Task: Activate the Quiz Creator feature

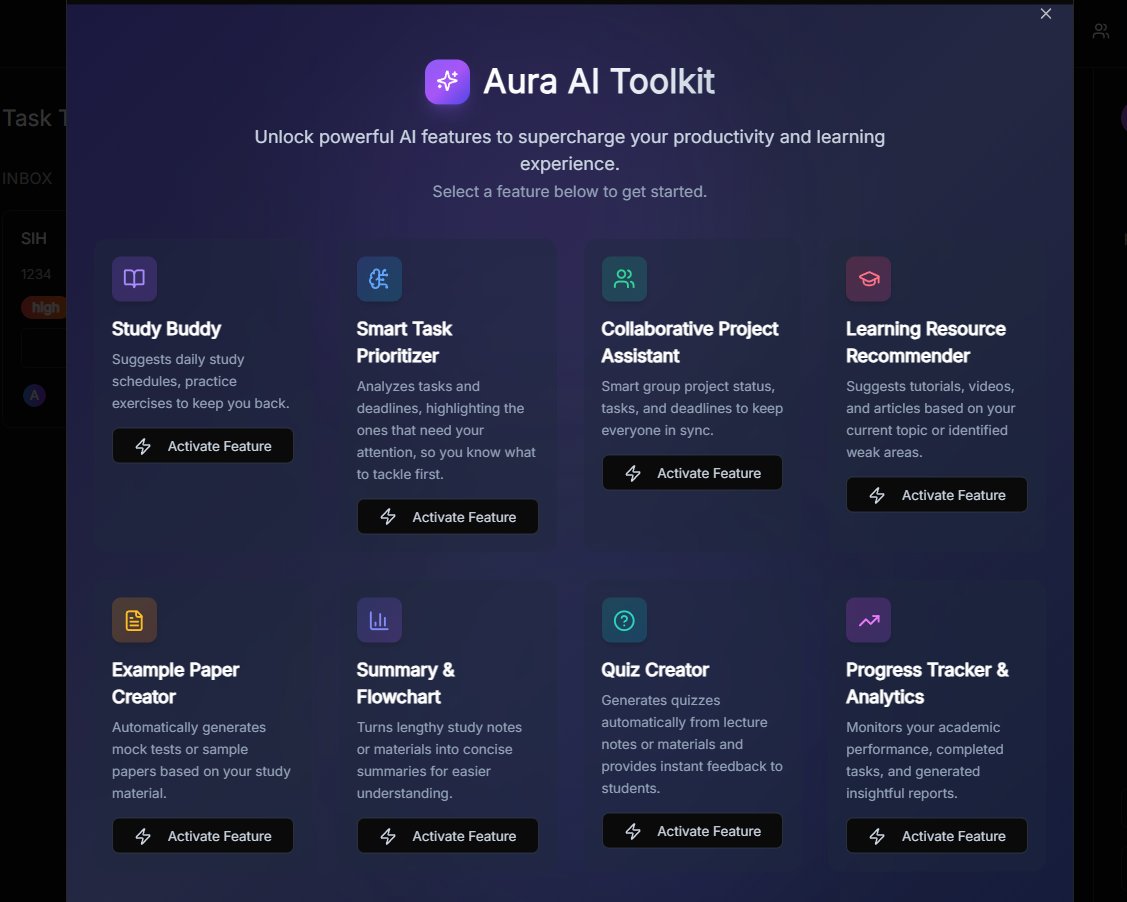Action: point(692,830)
